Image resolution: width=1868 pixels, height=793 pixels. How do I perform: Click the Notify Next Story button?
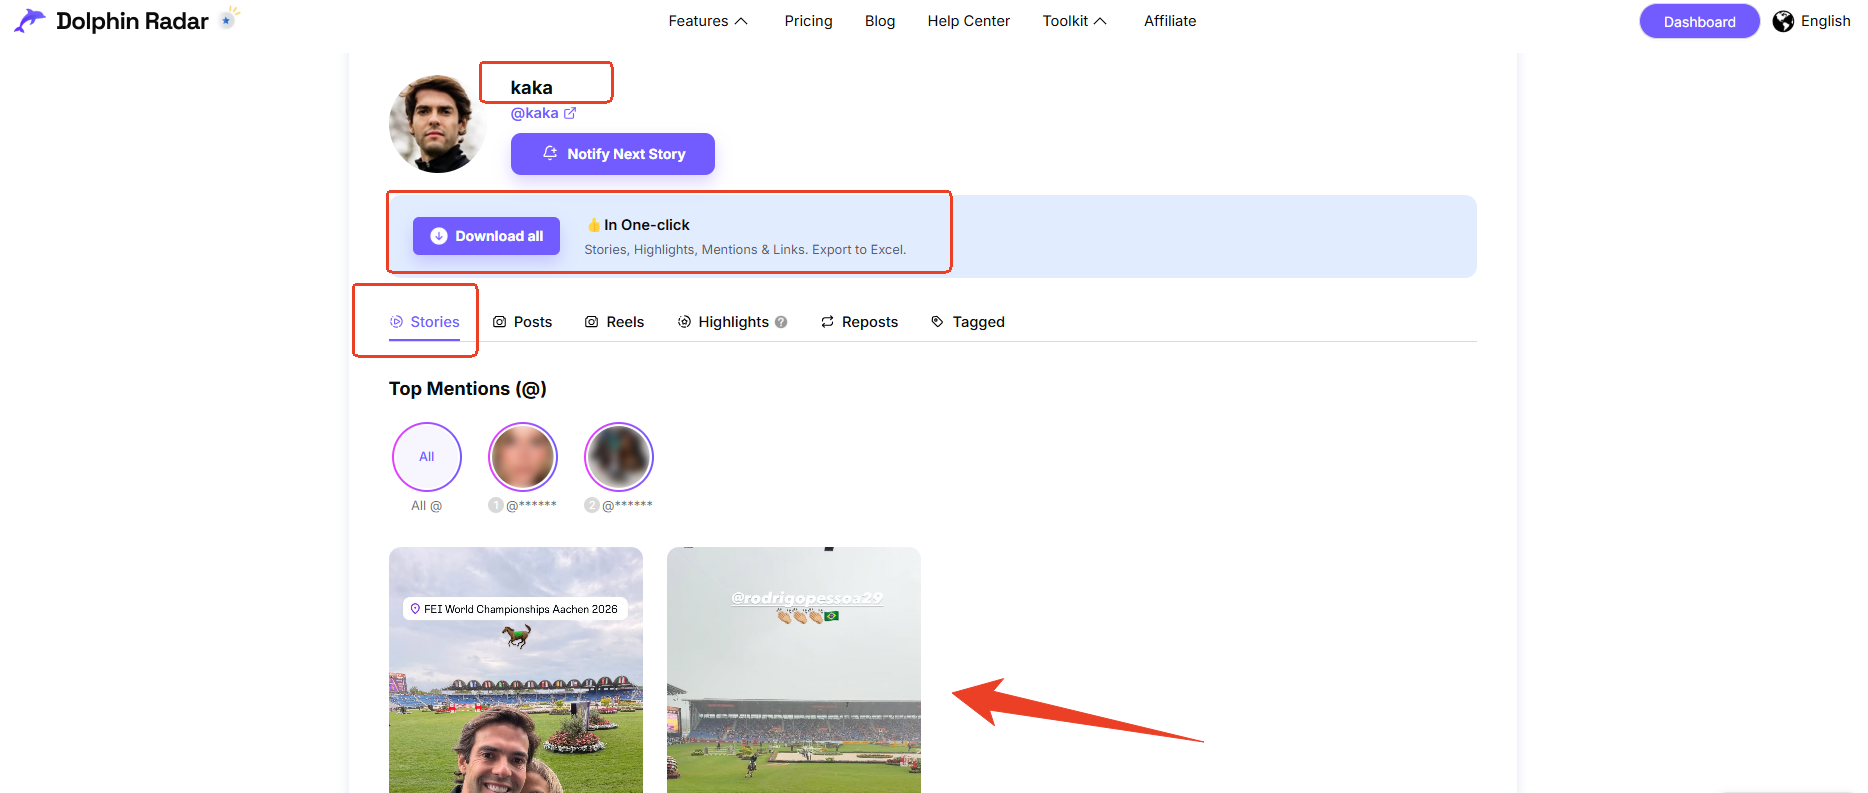click(613, 154)
